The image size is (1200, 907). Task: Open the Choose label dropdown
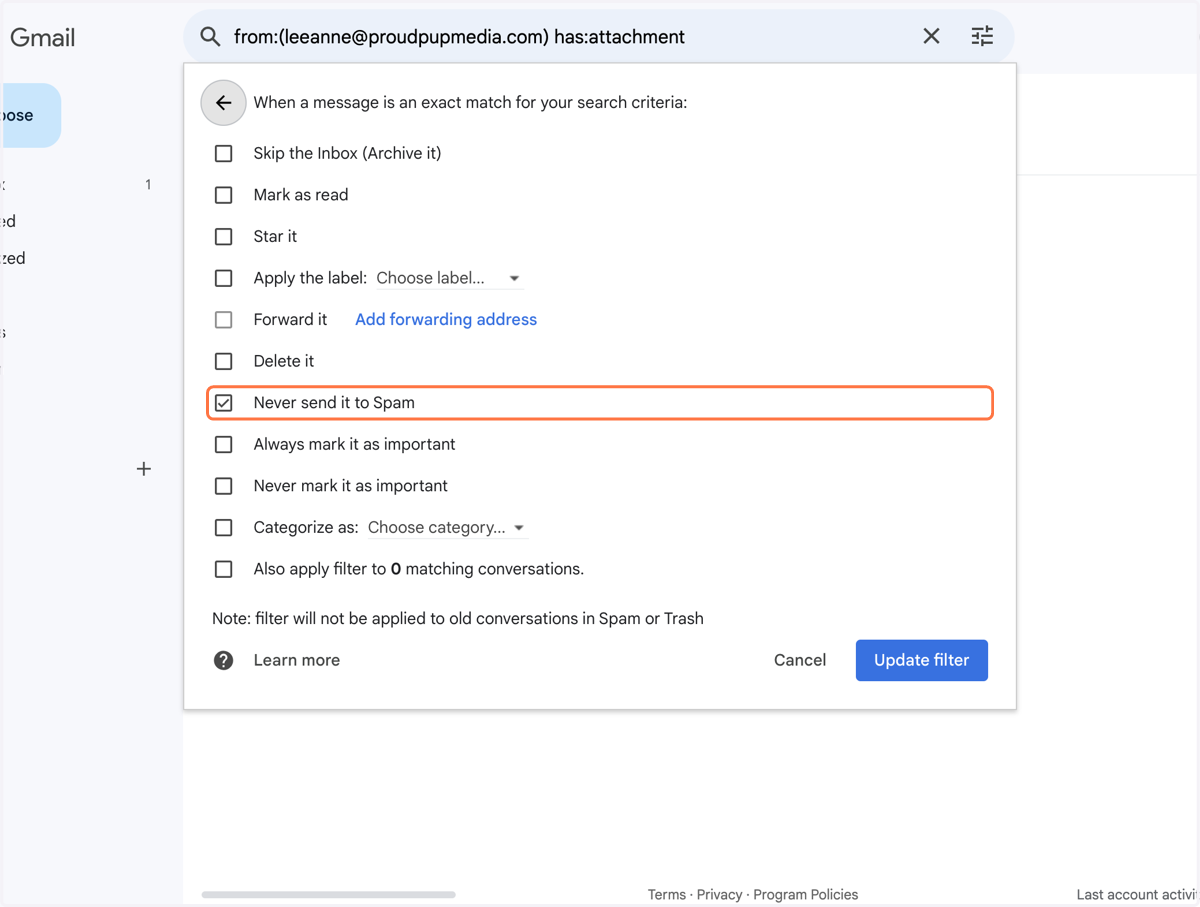click(x=449, y=278)
